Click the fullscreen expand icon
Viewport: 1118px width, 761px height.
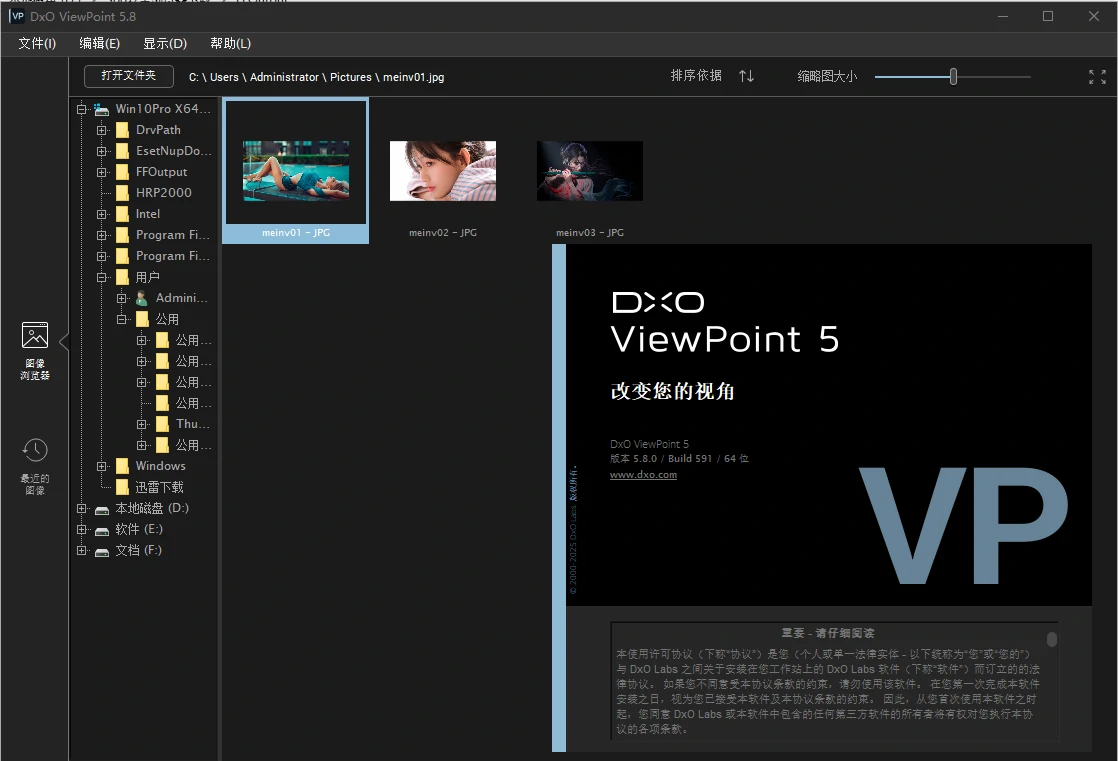point(1097,77)
